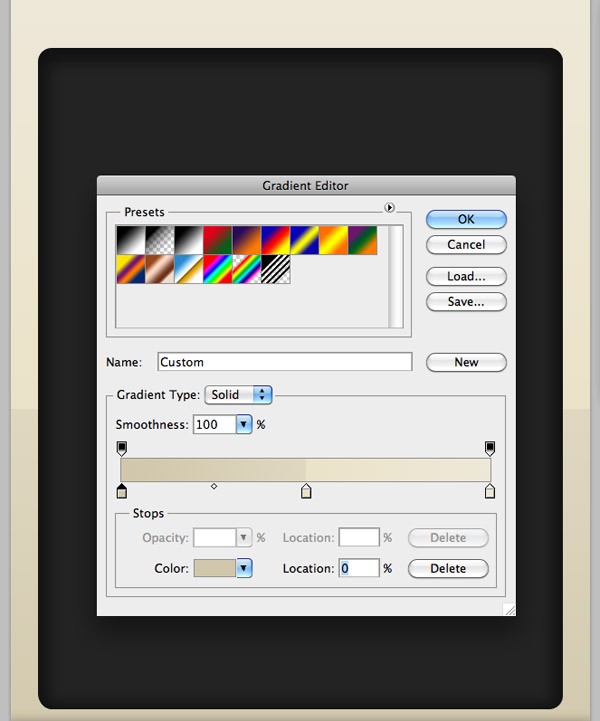The width and height of the screenshot is (600, 721).
Task: Click the Smoothness value field
Action: (x=215, y=424)
